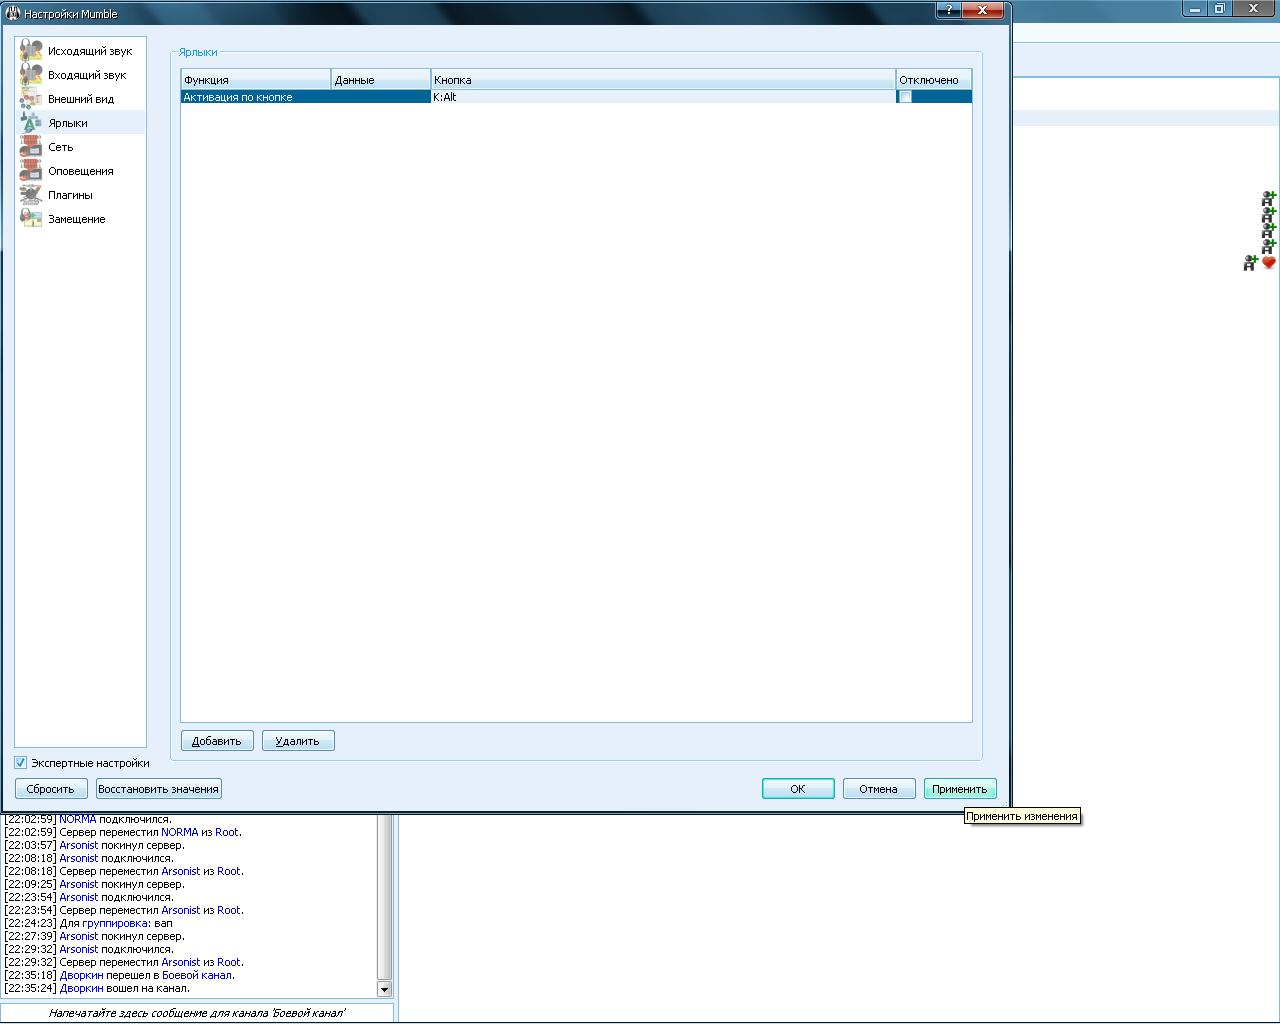Sort by the Кнопка column header

(x=662, y=80)
